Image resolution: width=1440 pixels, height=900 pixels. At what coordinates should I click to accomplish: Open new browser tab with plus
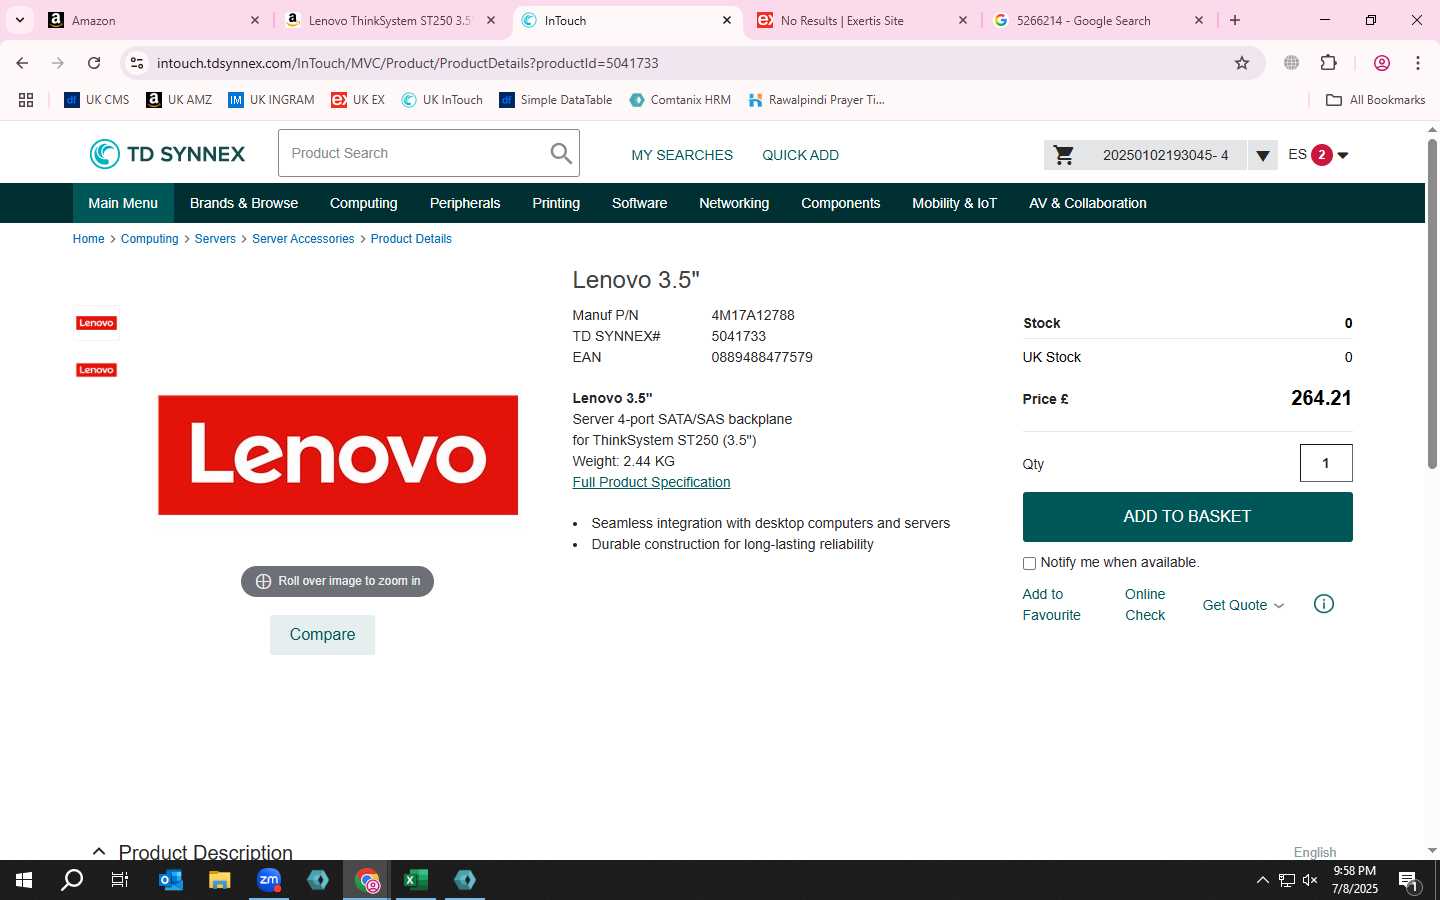[1235, 20]
